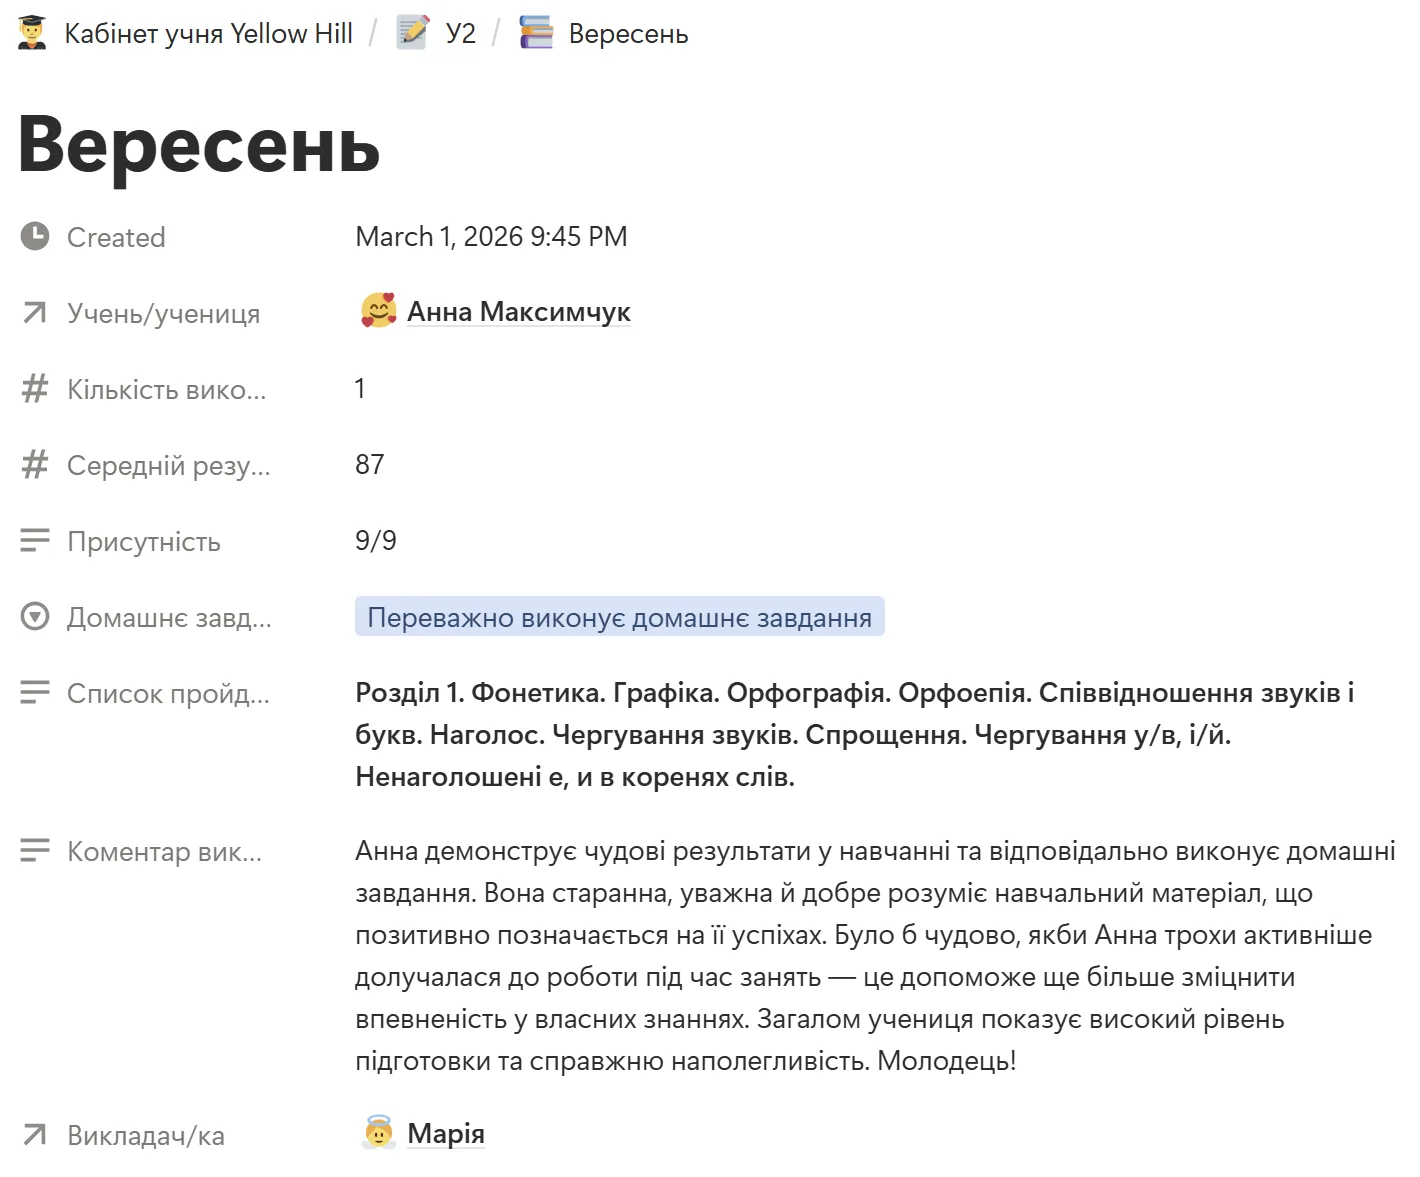
Task: Click the stacked books icon in breadcrumb
Action: [536, 33]
